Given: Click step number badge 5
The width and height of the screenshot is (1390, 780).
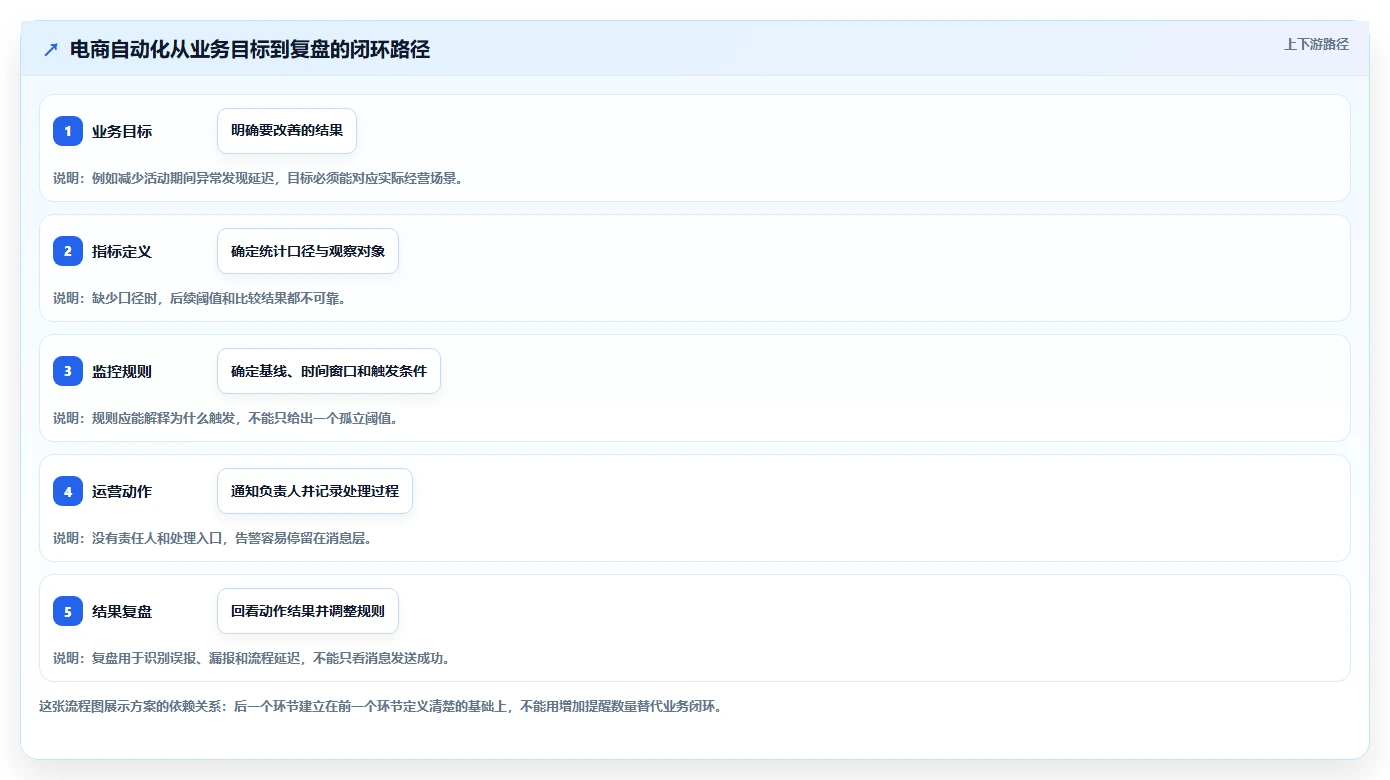Looking at the screenshot, I should (x=68, y=611).
